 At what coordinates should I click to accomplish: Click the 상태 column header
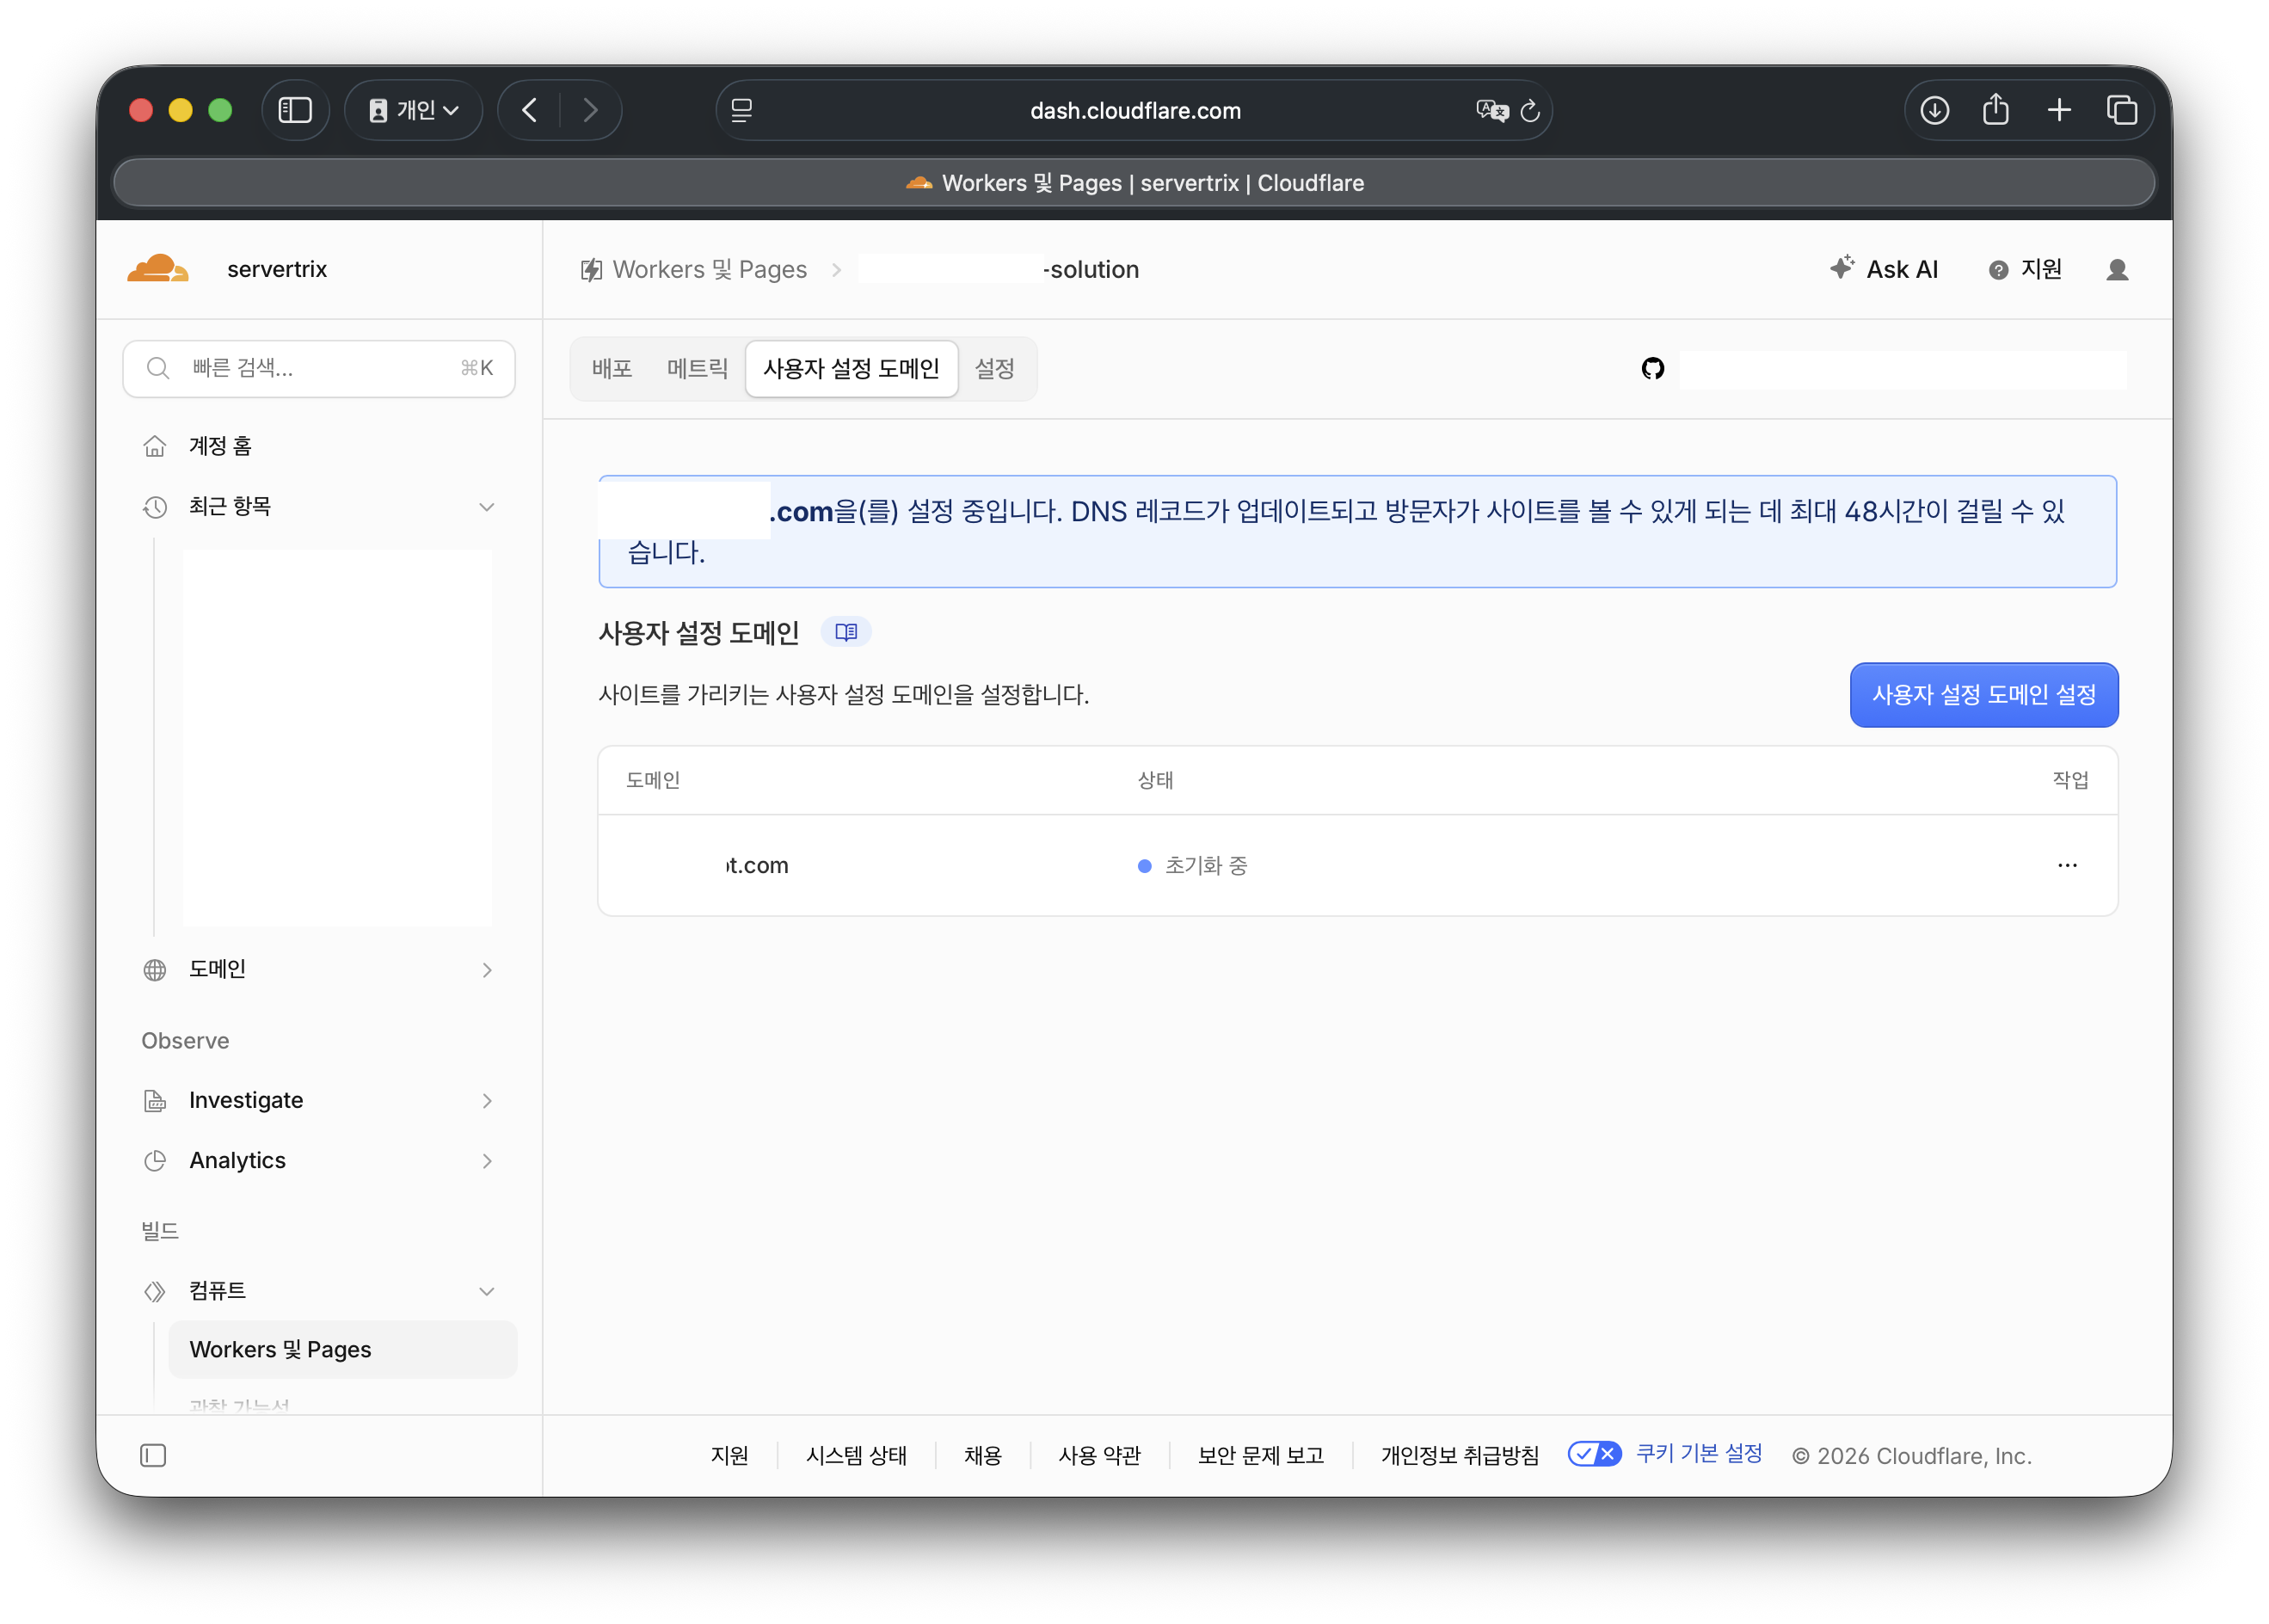pos(1155,780)
